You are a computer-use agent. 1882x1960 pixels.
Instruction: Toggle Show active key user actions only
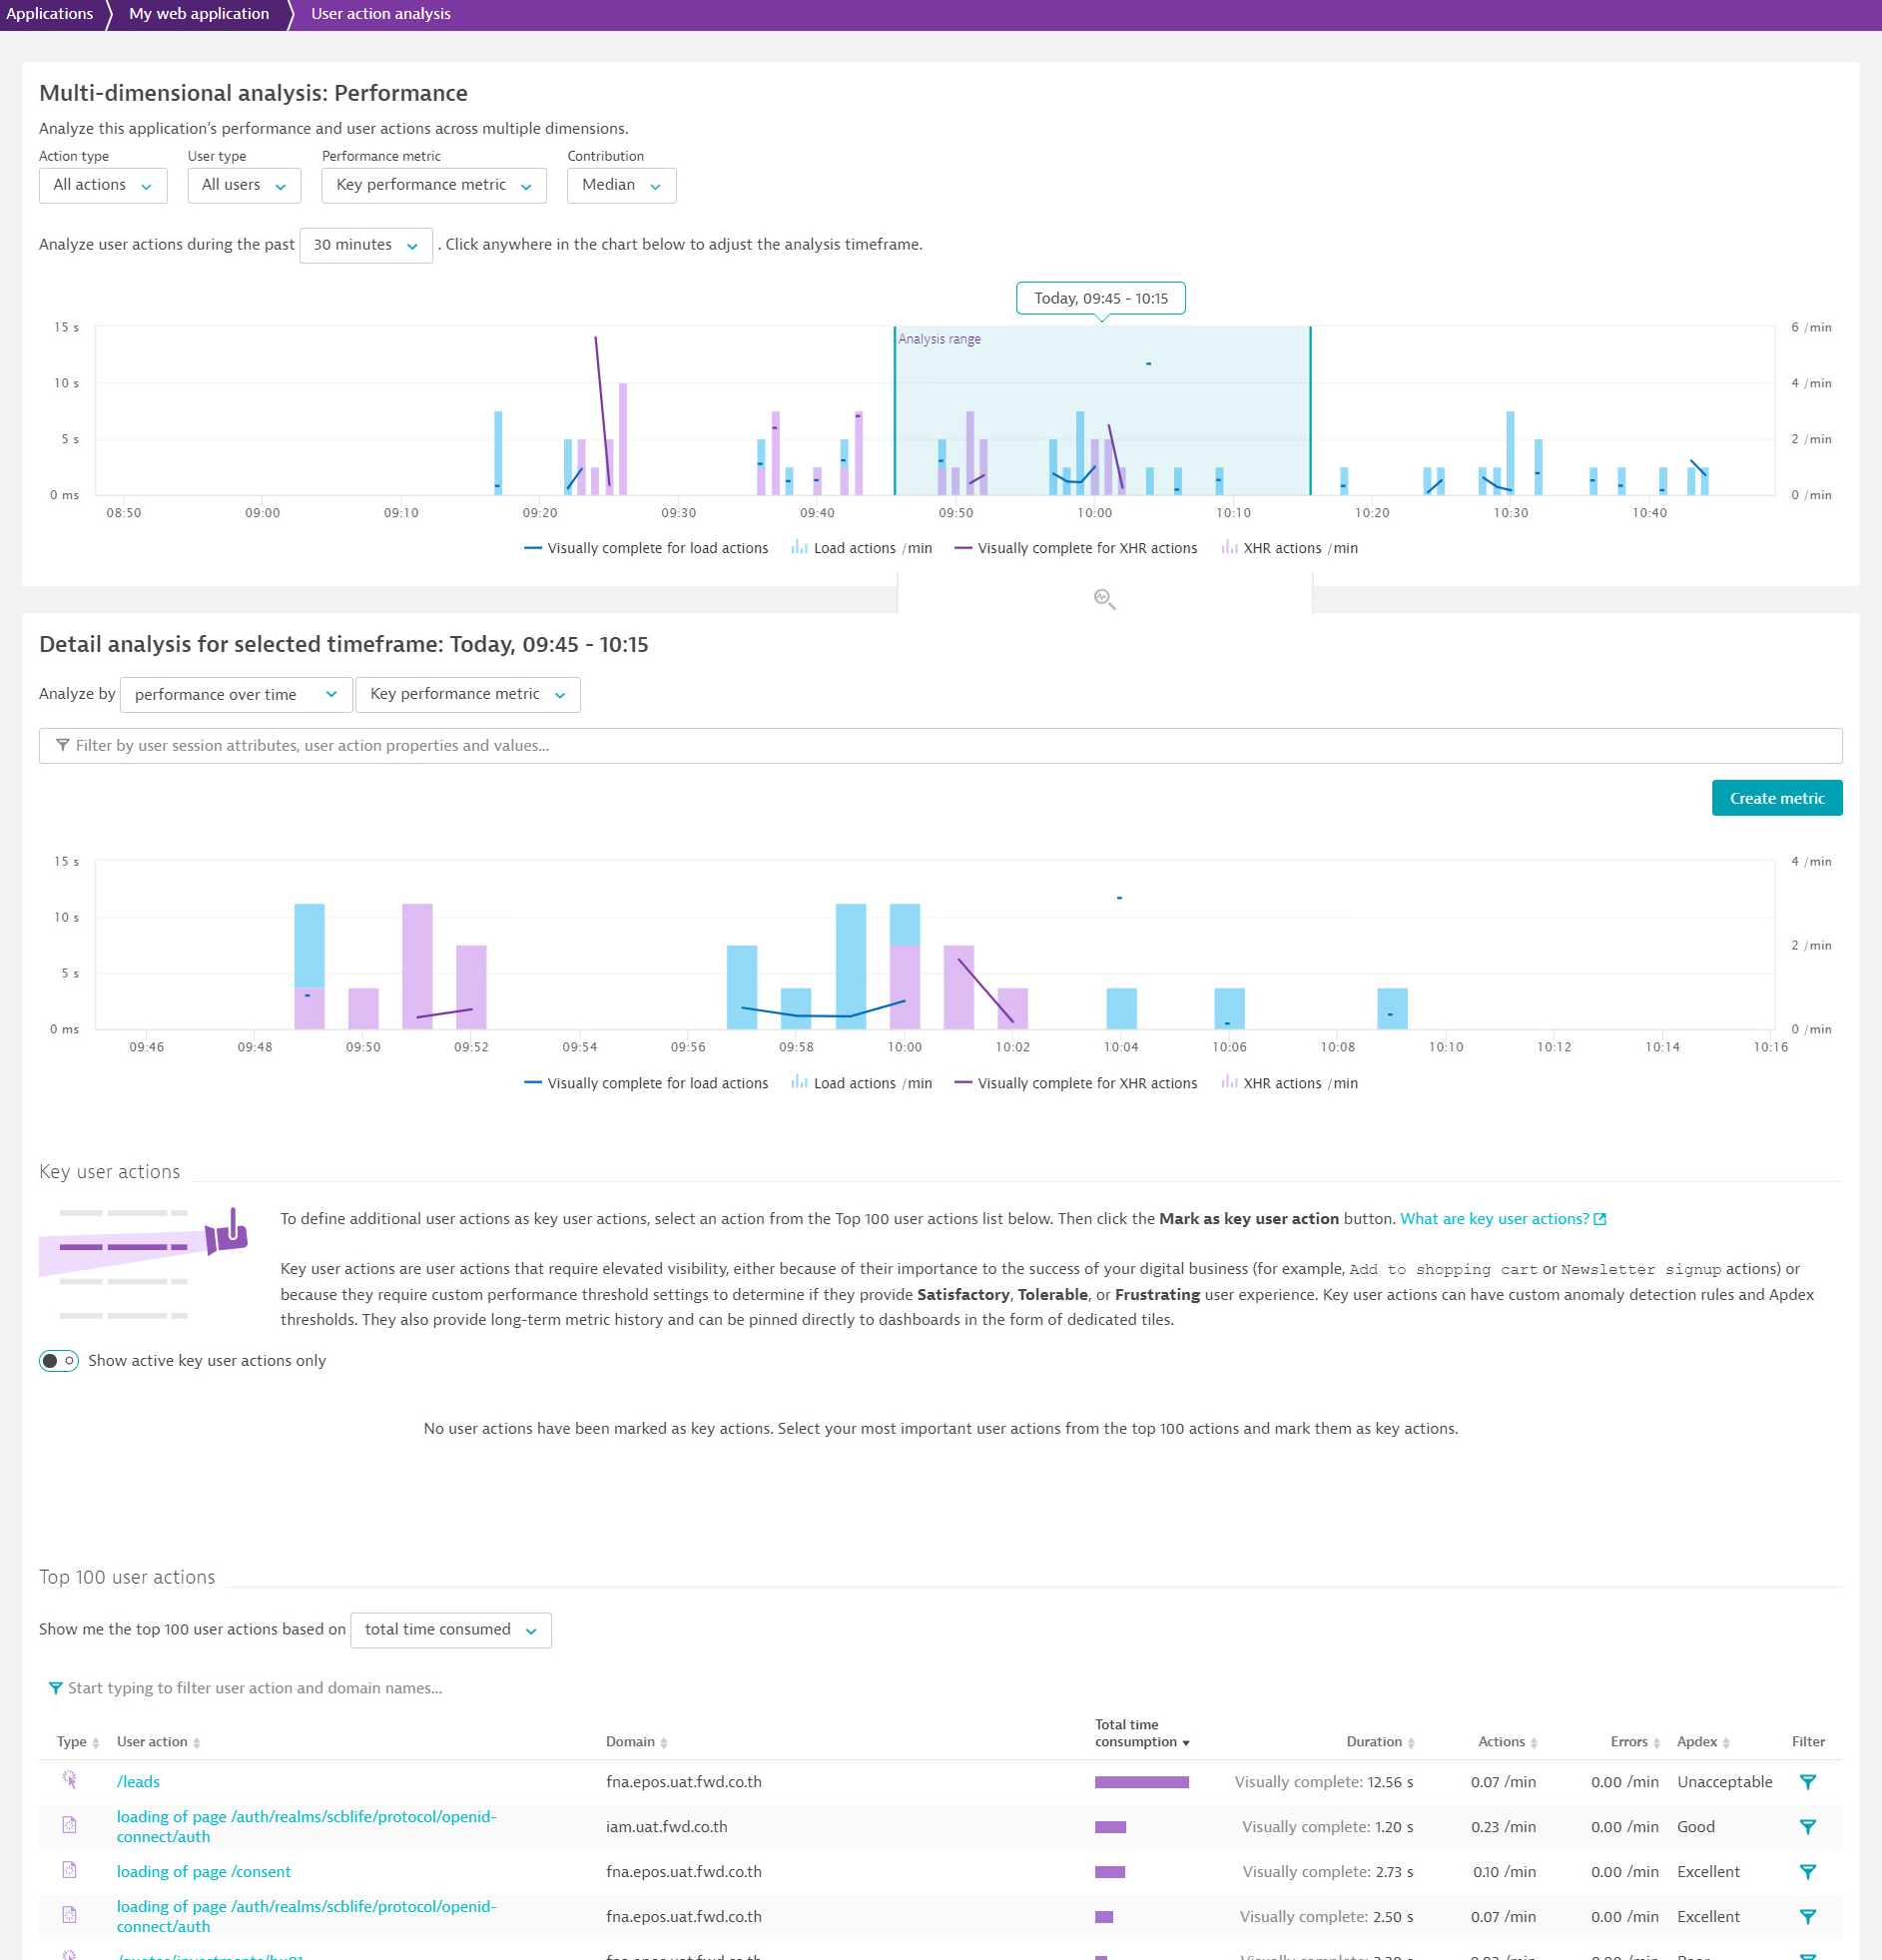(x=59, y=1361)
